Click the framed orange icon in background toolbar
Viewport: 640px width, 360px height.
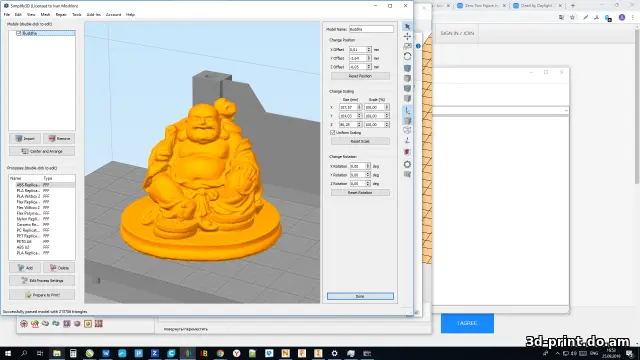point(88,324)
